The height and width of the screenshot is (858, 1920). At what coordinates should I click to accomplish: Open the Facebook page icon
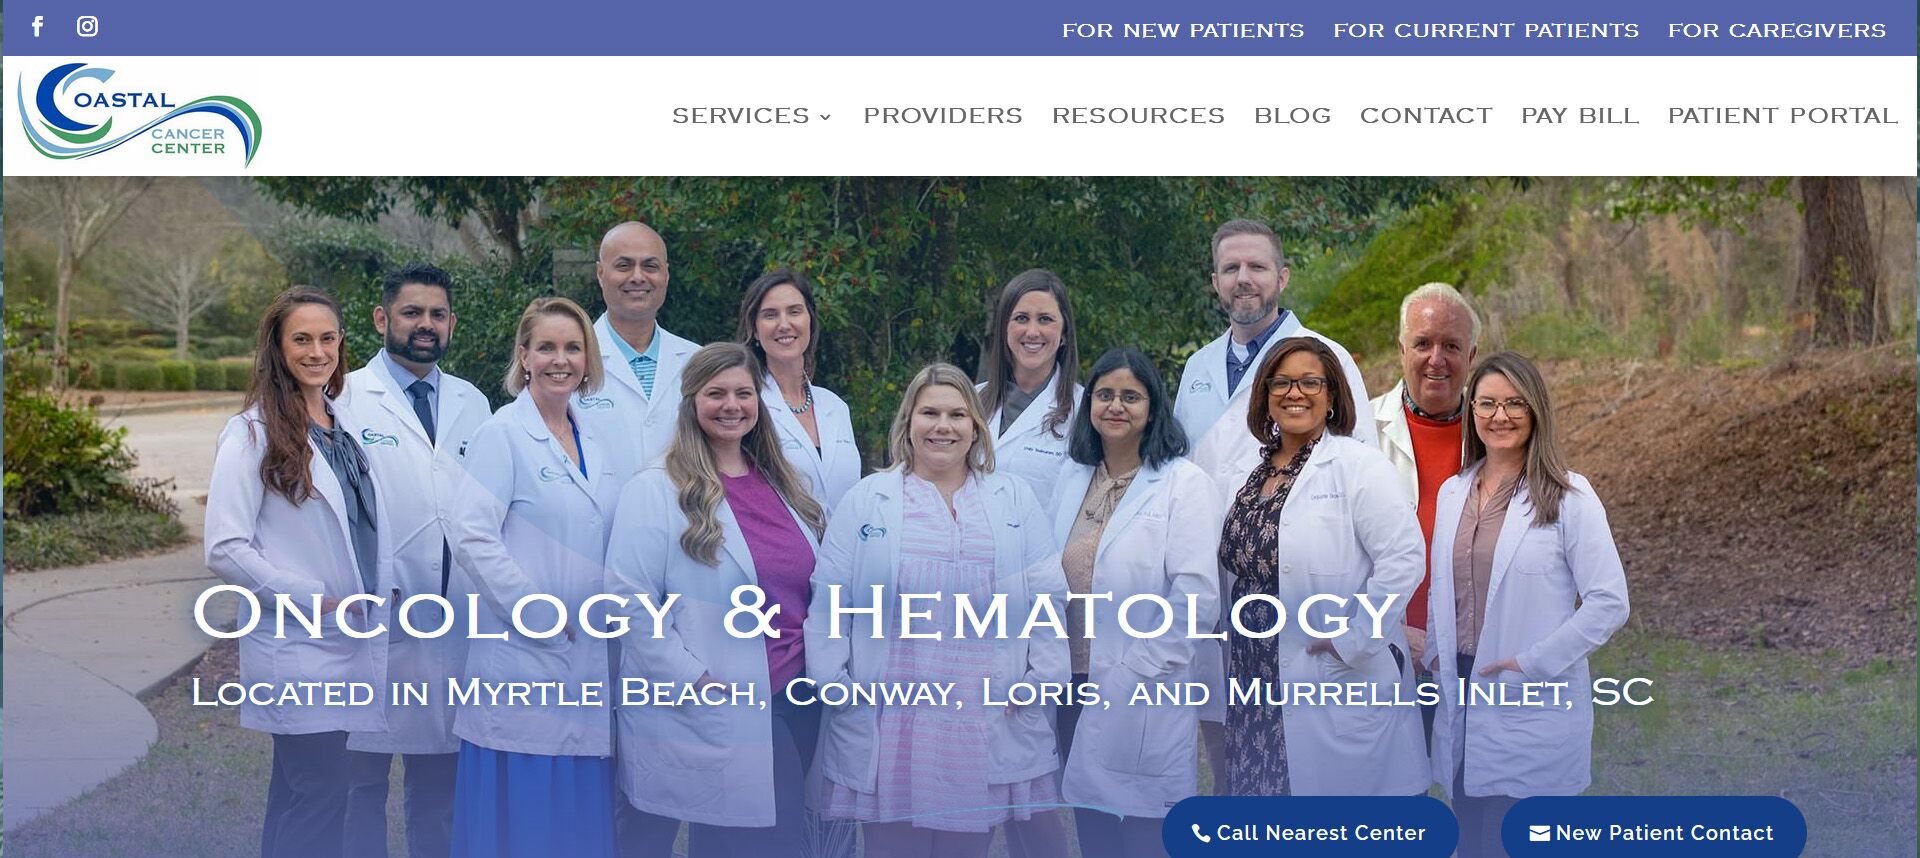[x=38, y=26]
